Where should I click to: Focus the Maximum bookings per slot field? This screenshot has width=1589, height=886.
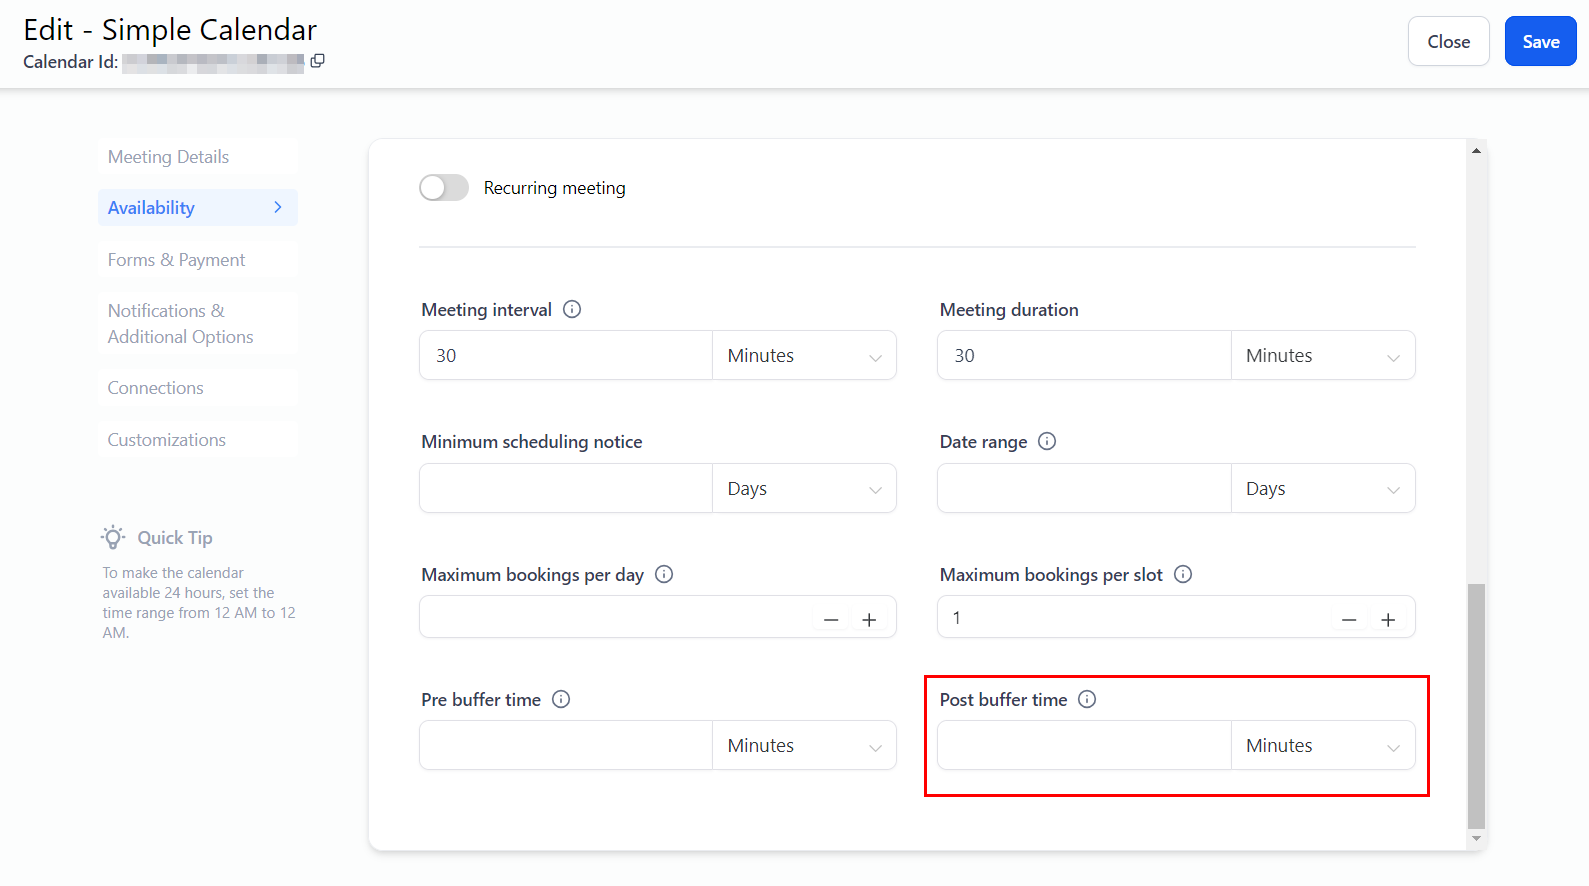point(1134,617)
